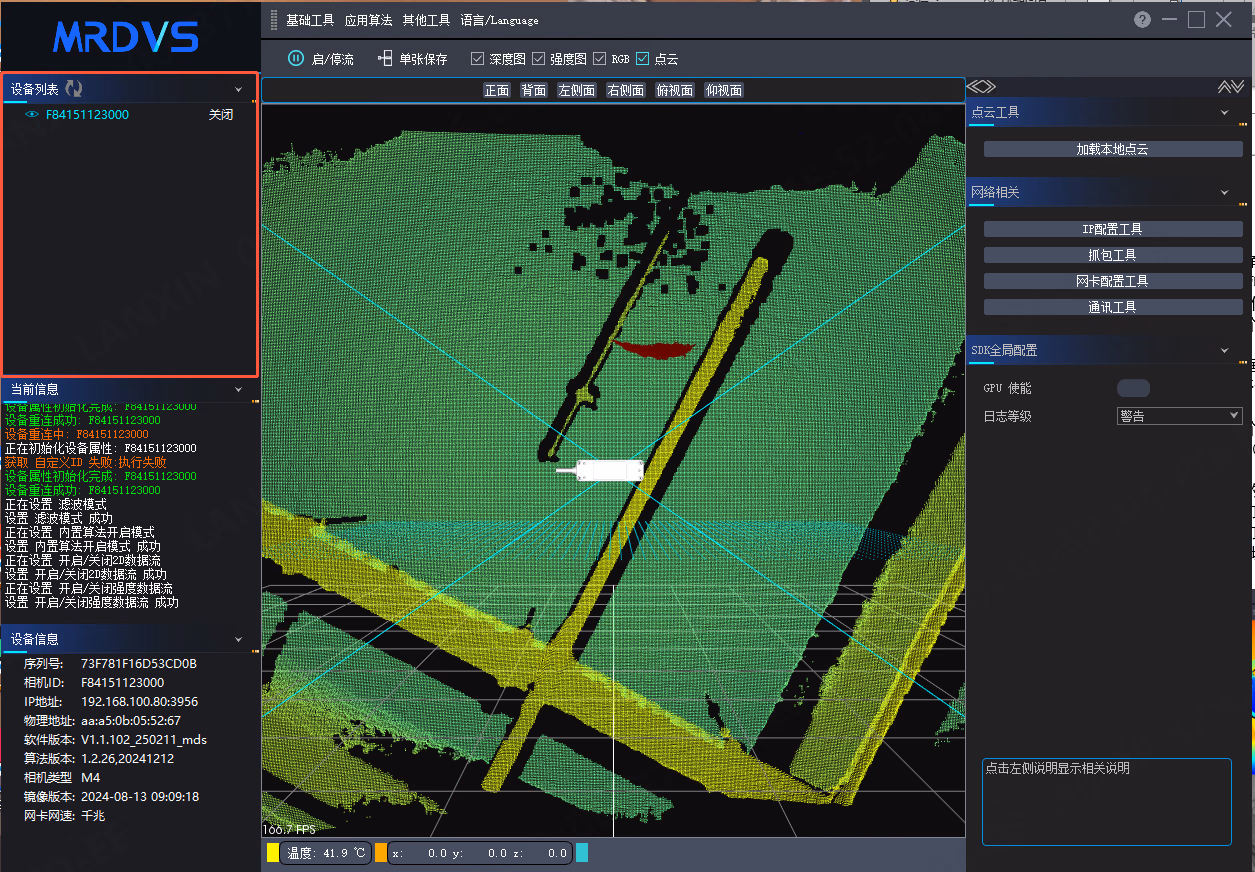1255x872 pixels.
Task: Click the single frame save icon
Action: [x=385, y=58]
